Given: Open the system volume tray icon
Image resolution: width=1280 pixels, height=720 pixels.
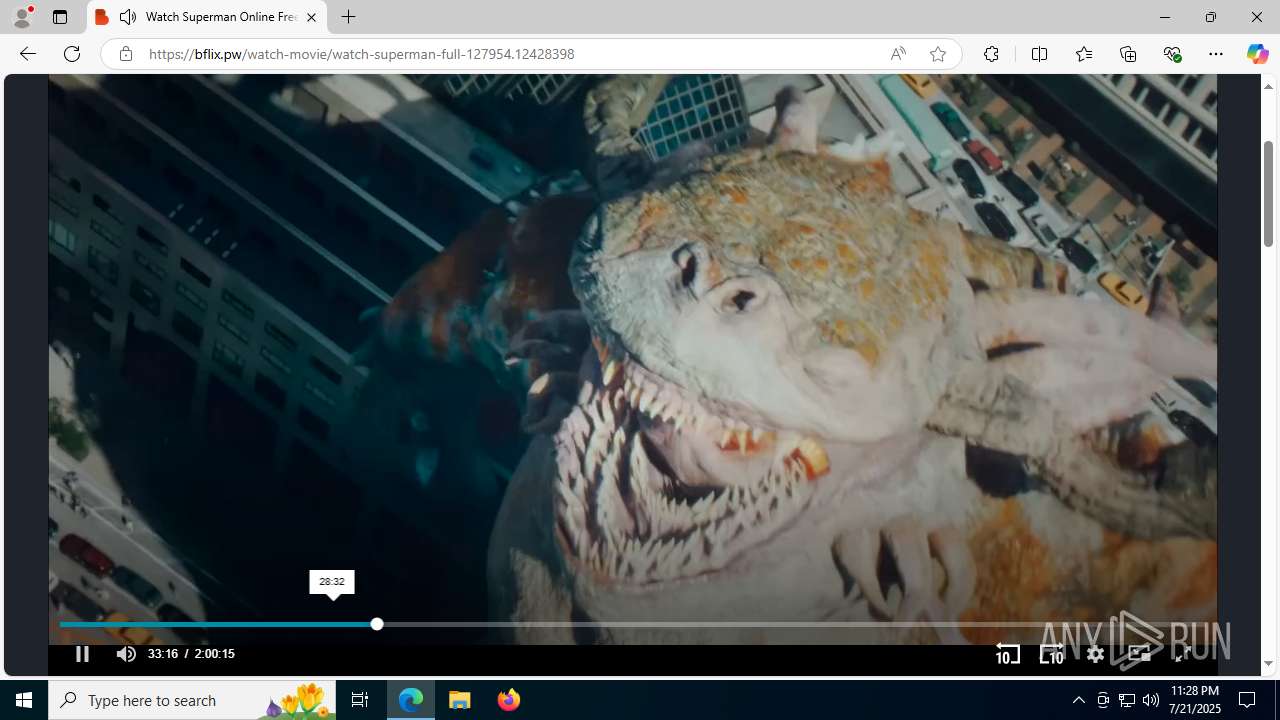Looking at the screenshot, I should coord(1151,700).
